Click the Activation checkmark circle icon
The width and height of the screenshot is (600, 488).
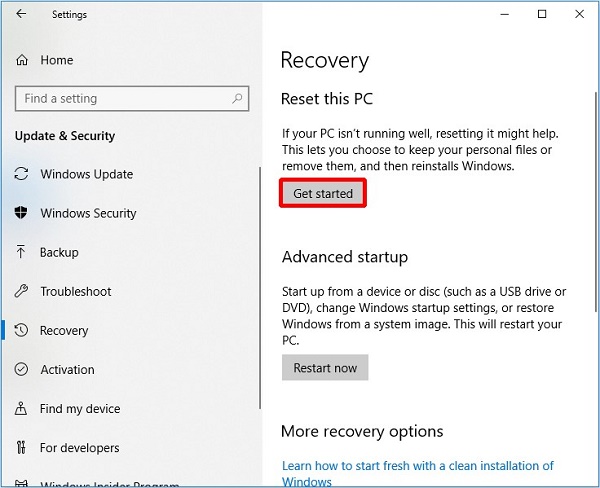22,369
